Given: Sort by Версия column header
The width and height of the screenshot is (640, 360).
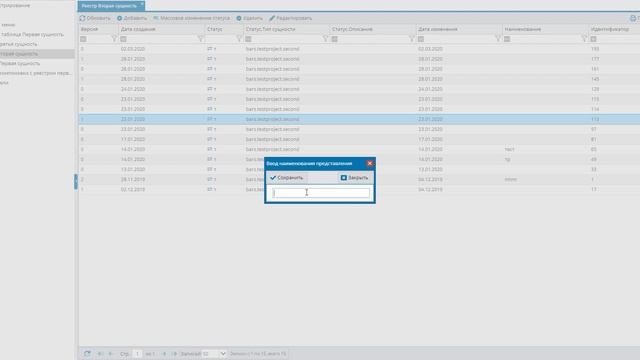Looking at the screenshot, I should [89, 29].
